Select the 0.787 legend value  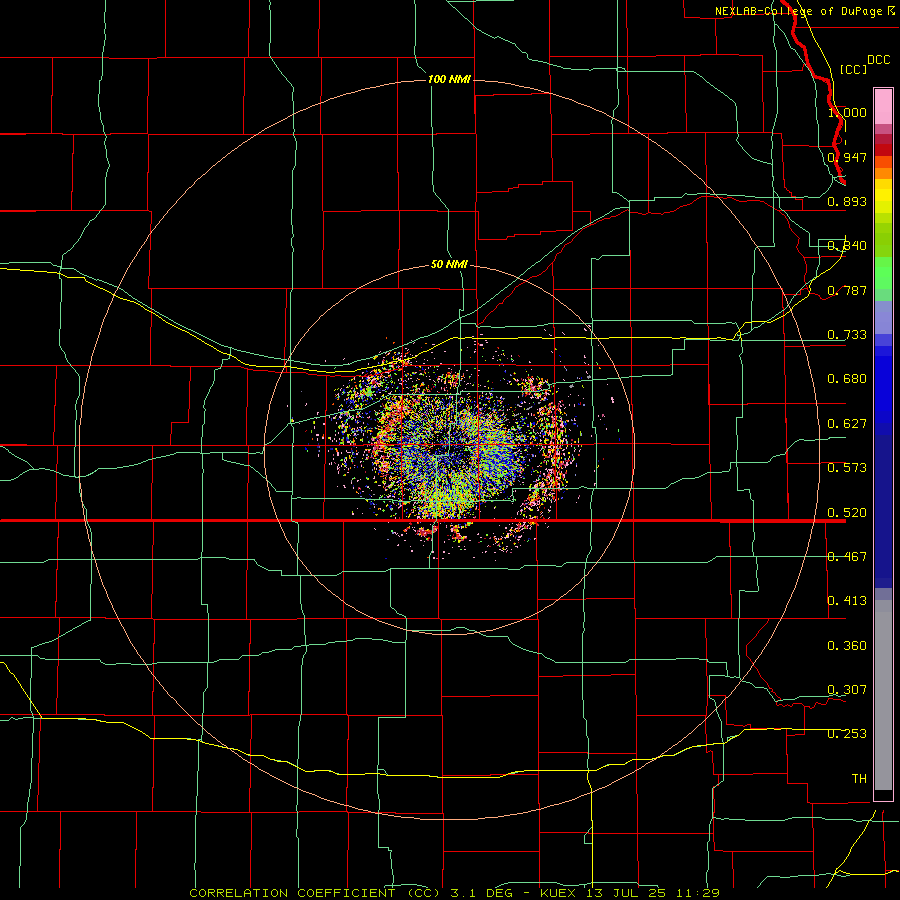(x=847, y=290)
